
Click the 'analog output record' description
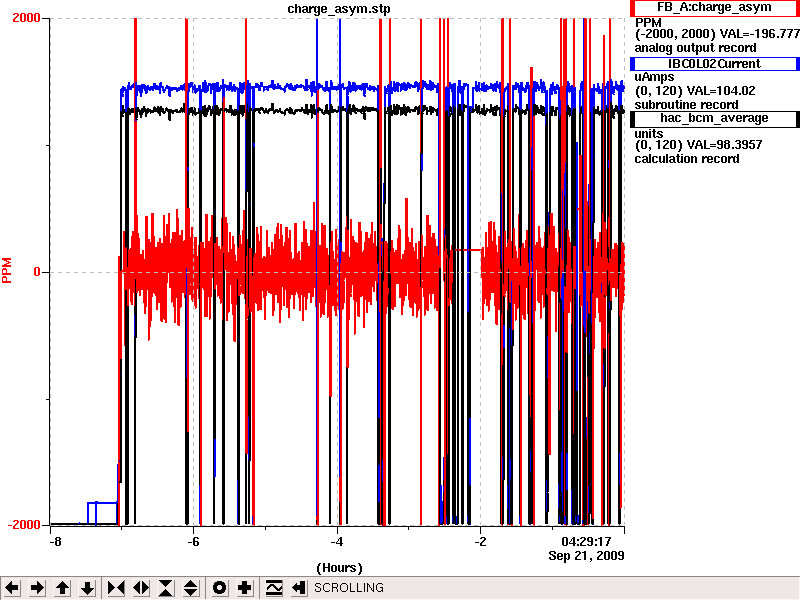click(695, 48)
